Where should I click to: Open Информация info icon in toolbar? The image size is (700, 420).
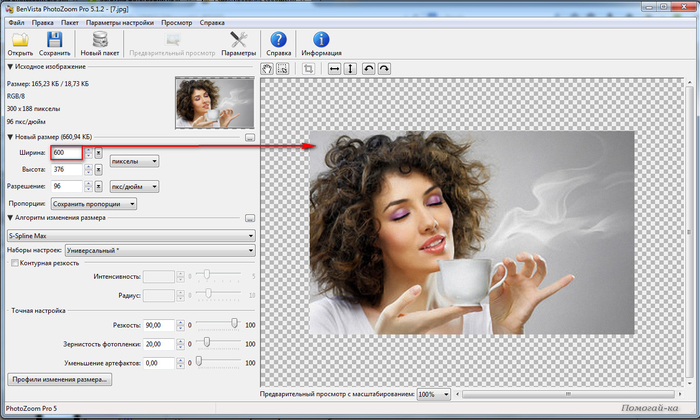(321, 44)
